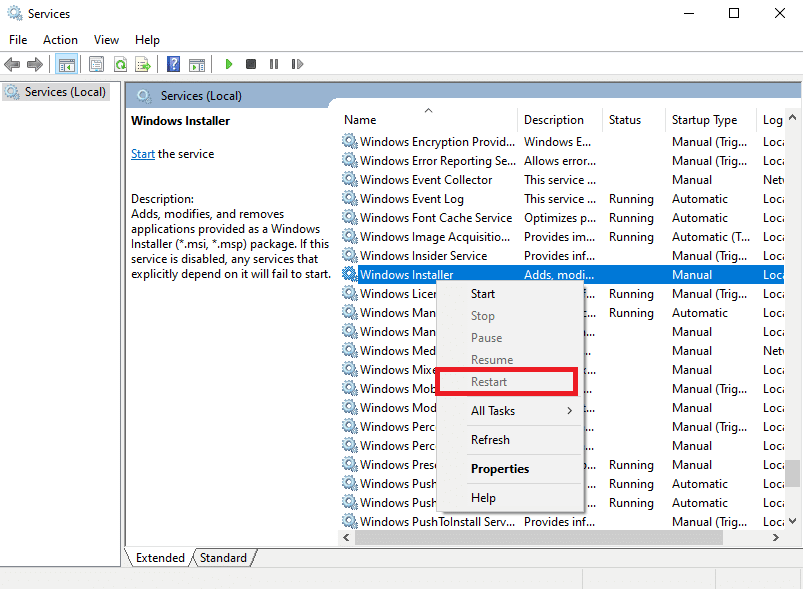This screenshot has width=803, height=589.
Task: Select the Windows Insider Service row
Action: click(562, 256)
